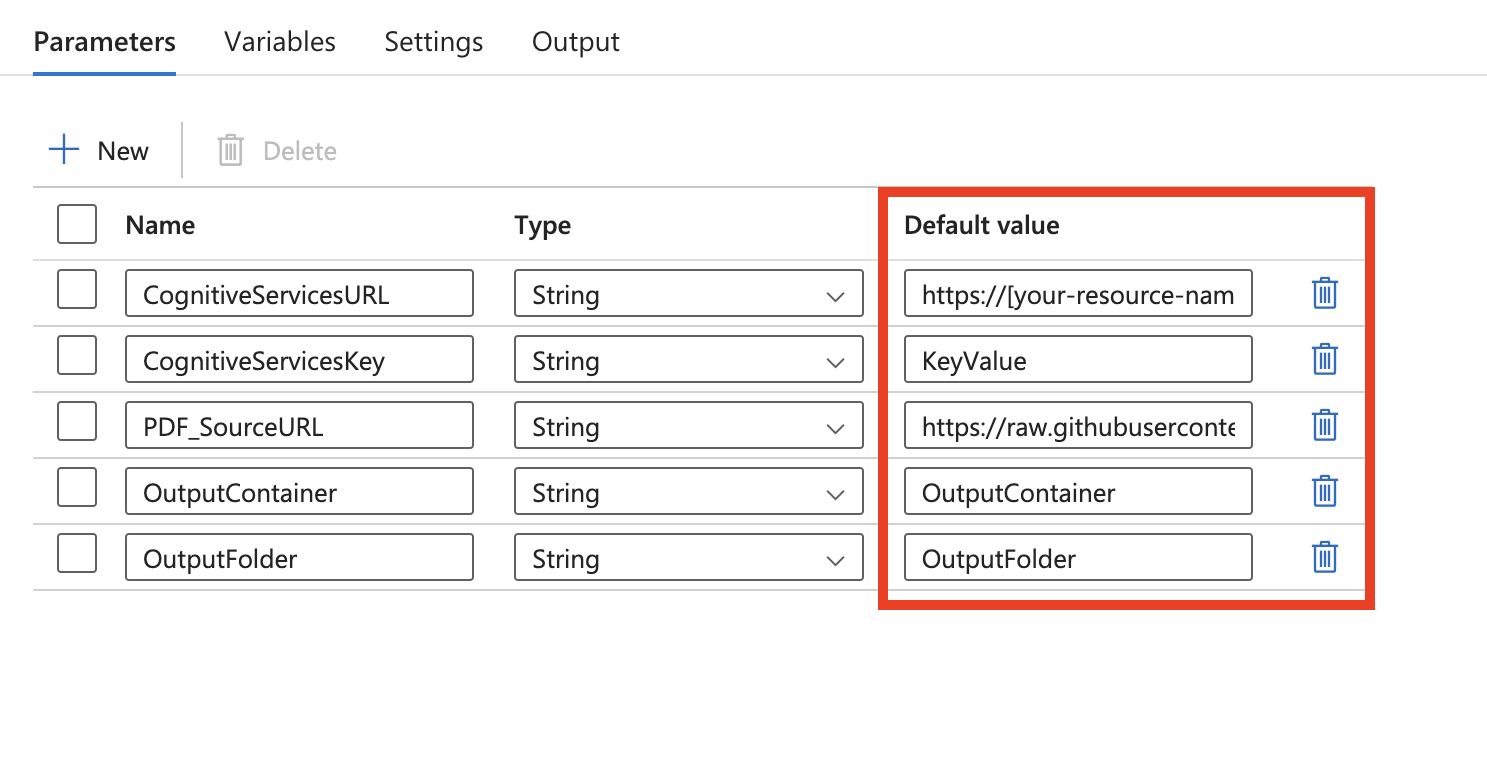Edit the KeyValue default value field
The image size is (1487, 759).
(x=1078, y=361)
